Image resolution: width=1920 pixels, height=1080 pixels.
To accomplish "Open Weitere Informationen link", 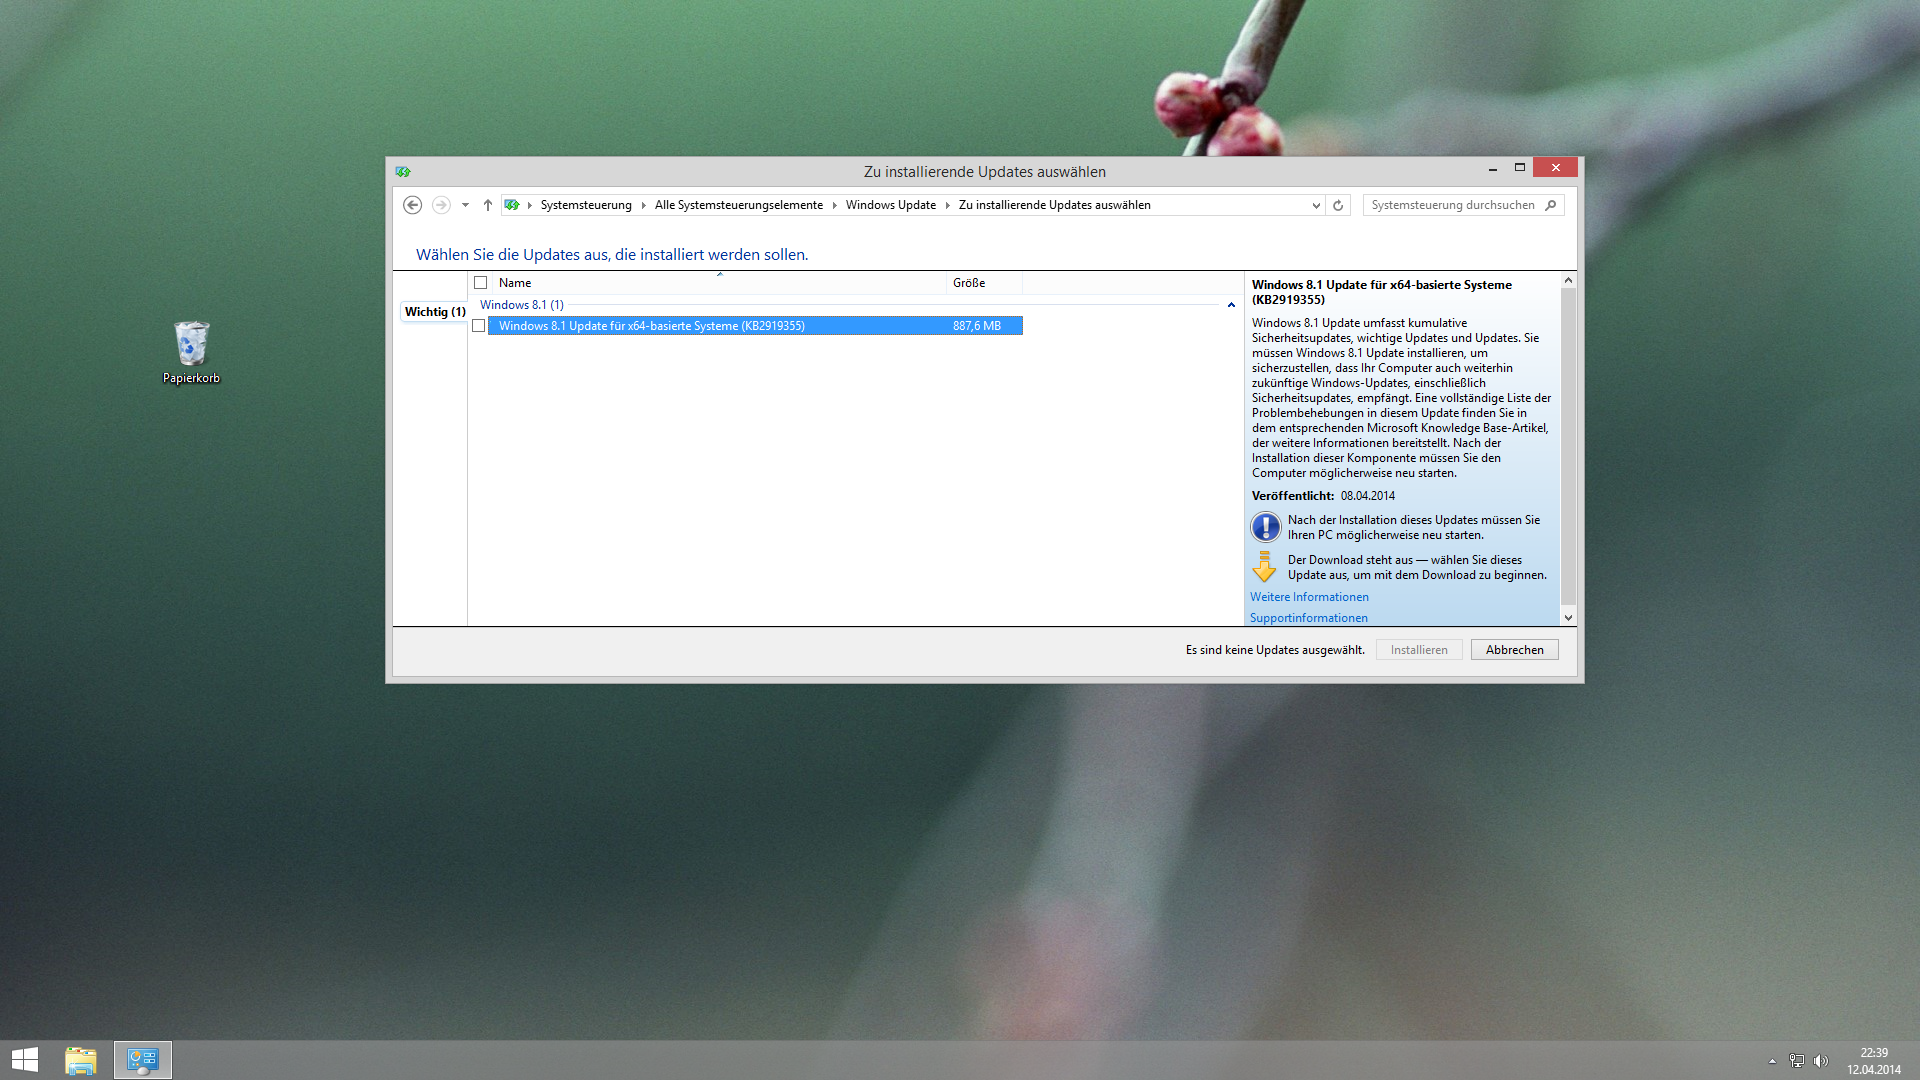I will pos(1309,597).
